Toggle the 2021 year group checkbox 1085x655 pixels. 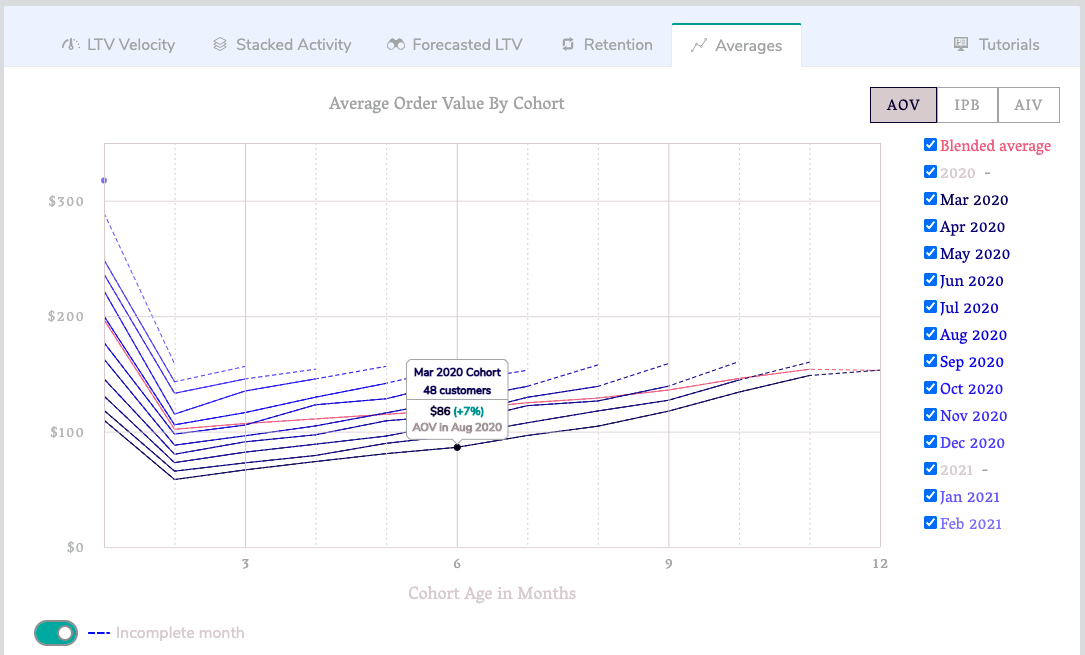click(931, 468)
